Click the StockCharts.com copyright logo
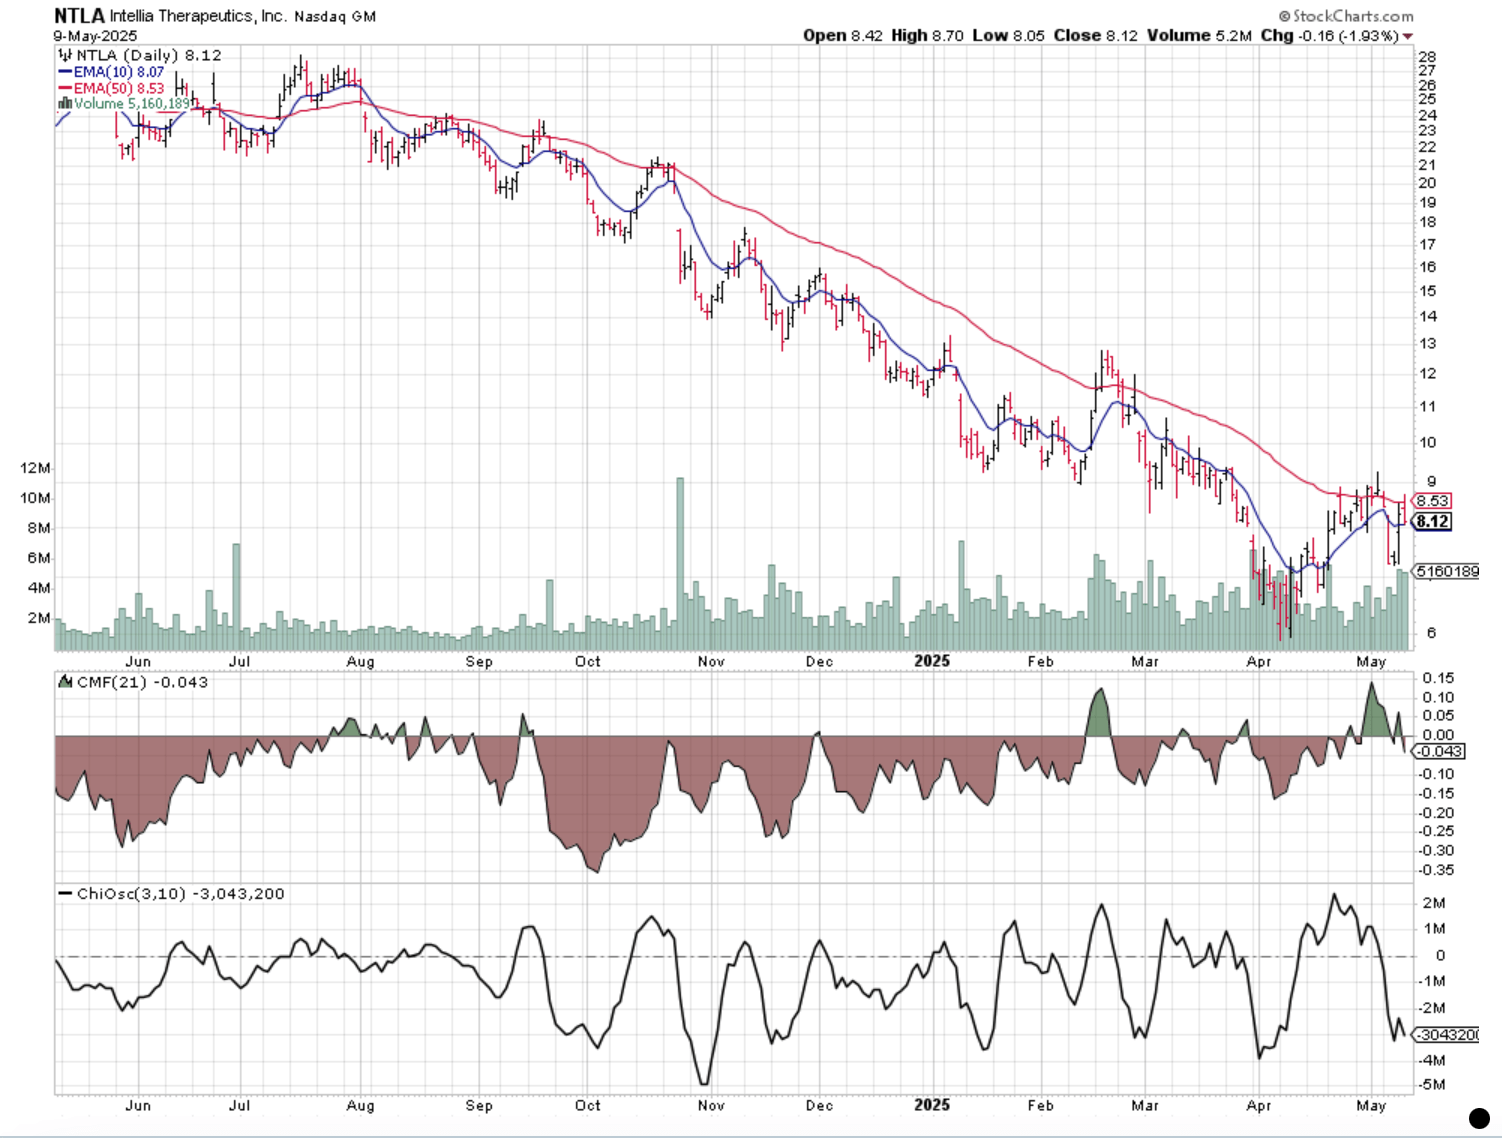 click(x=1348, y=15)
